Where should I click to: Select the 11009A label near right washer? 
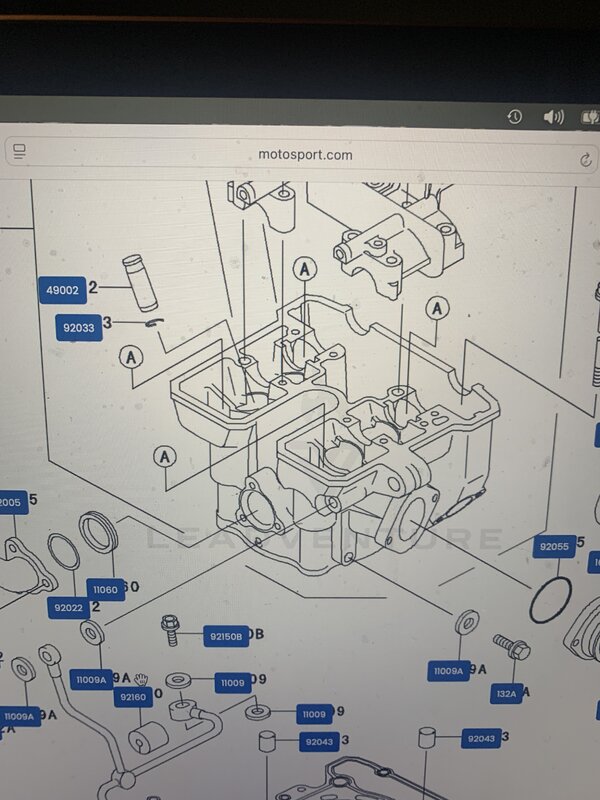pos(448,671)
